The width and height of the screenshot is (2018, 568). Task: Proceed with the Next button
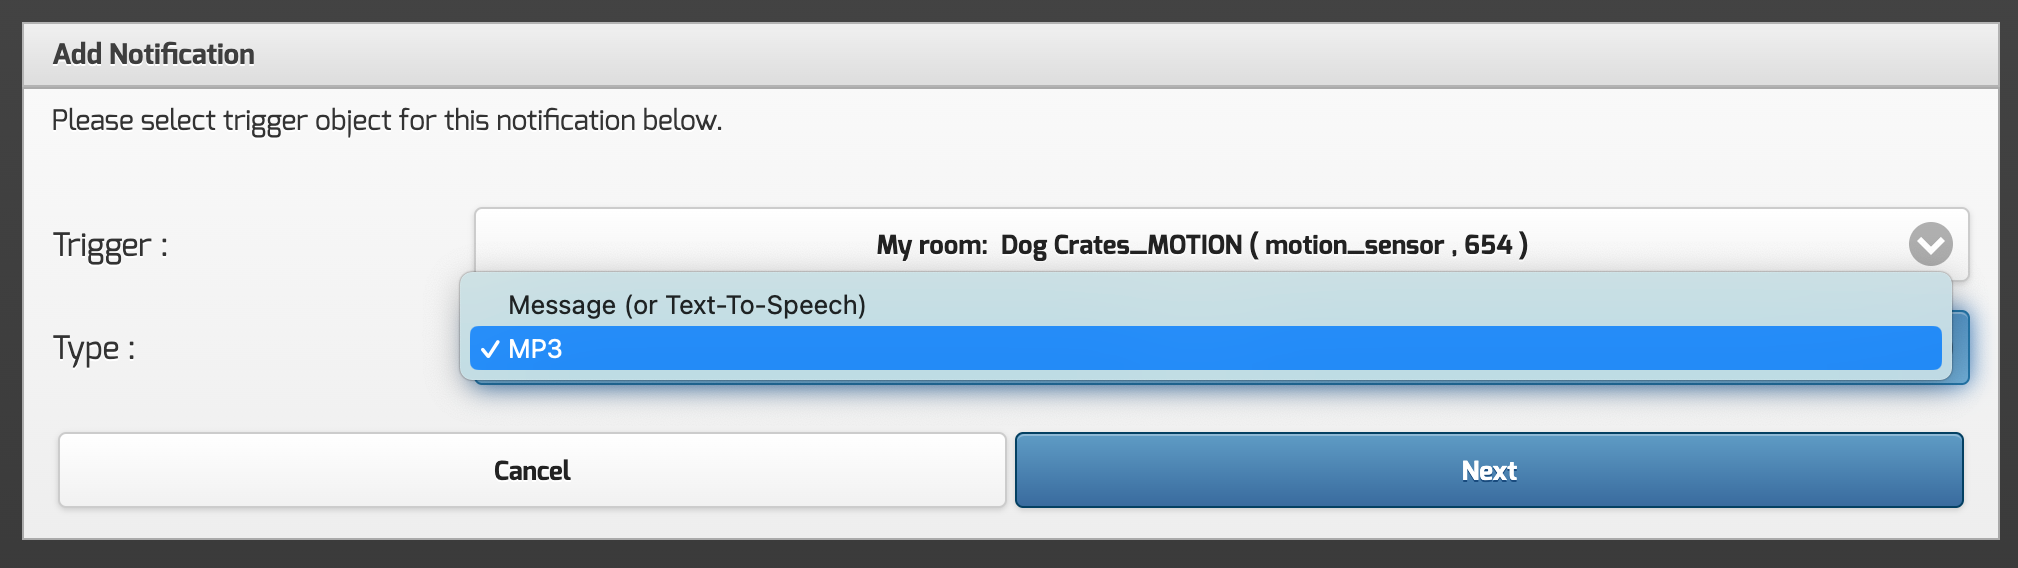coord(1488,470)
